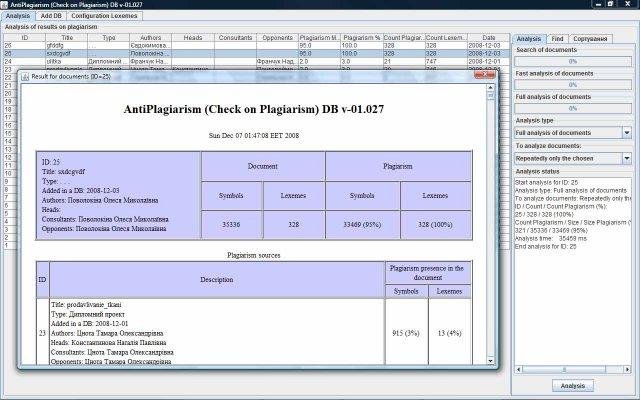
Task: Close the Result for documents dialog
Action: 484,75
